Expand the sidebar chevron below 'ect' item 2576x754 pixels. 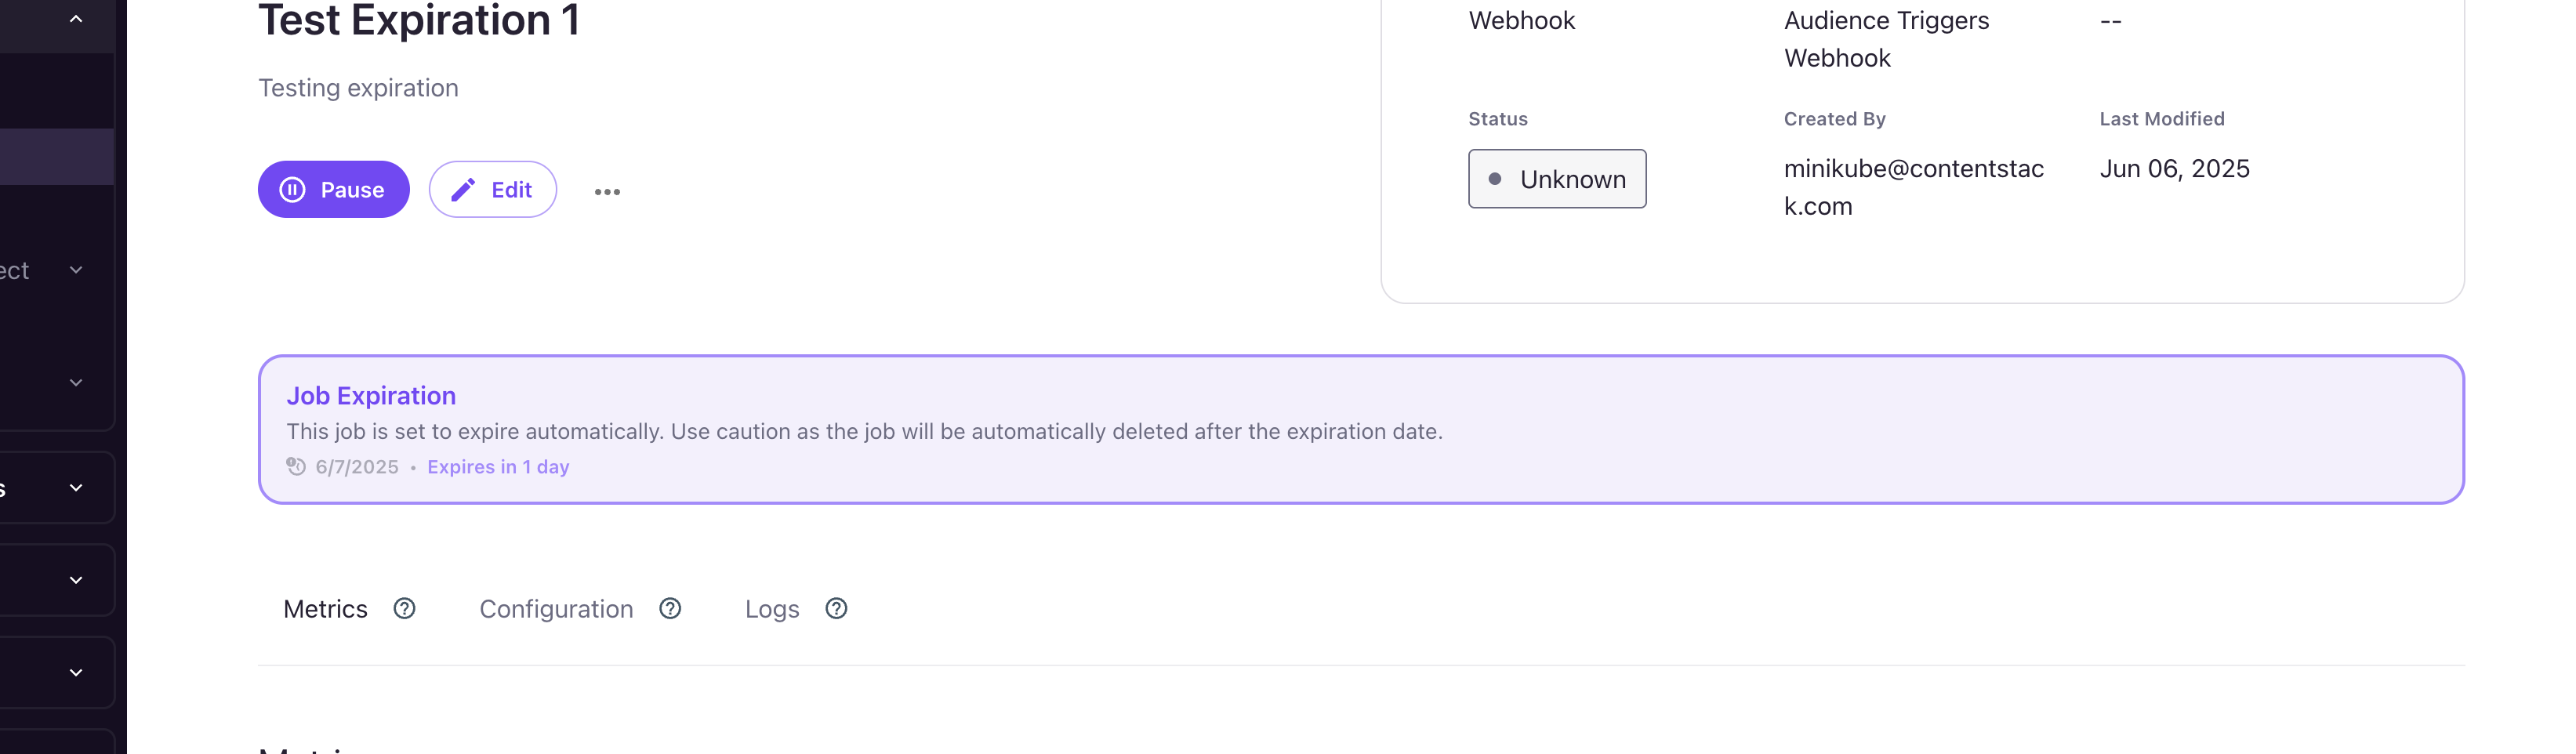tap(76, 383)
